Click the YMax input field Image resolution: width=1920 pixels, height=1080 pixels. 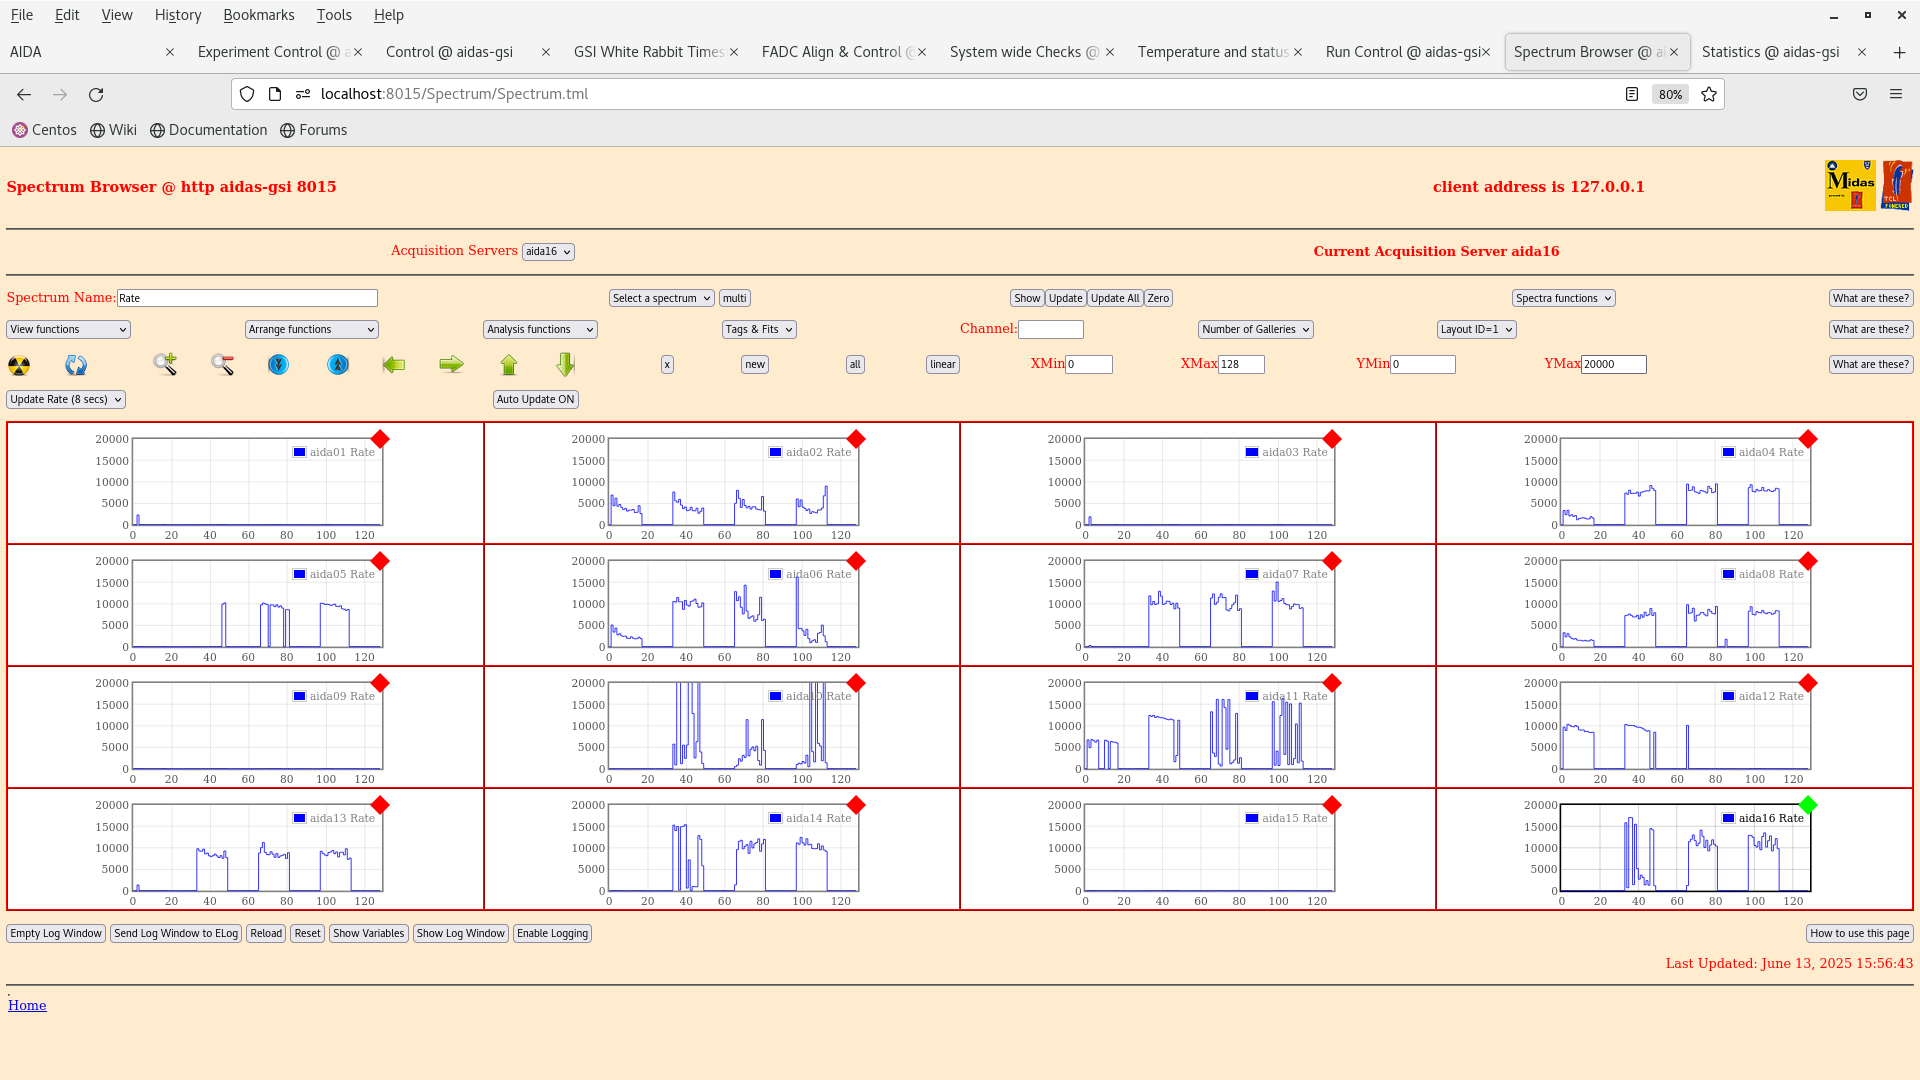coord(1613,365)
